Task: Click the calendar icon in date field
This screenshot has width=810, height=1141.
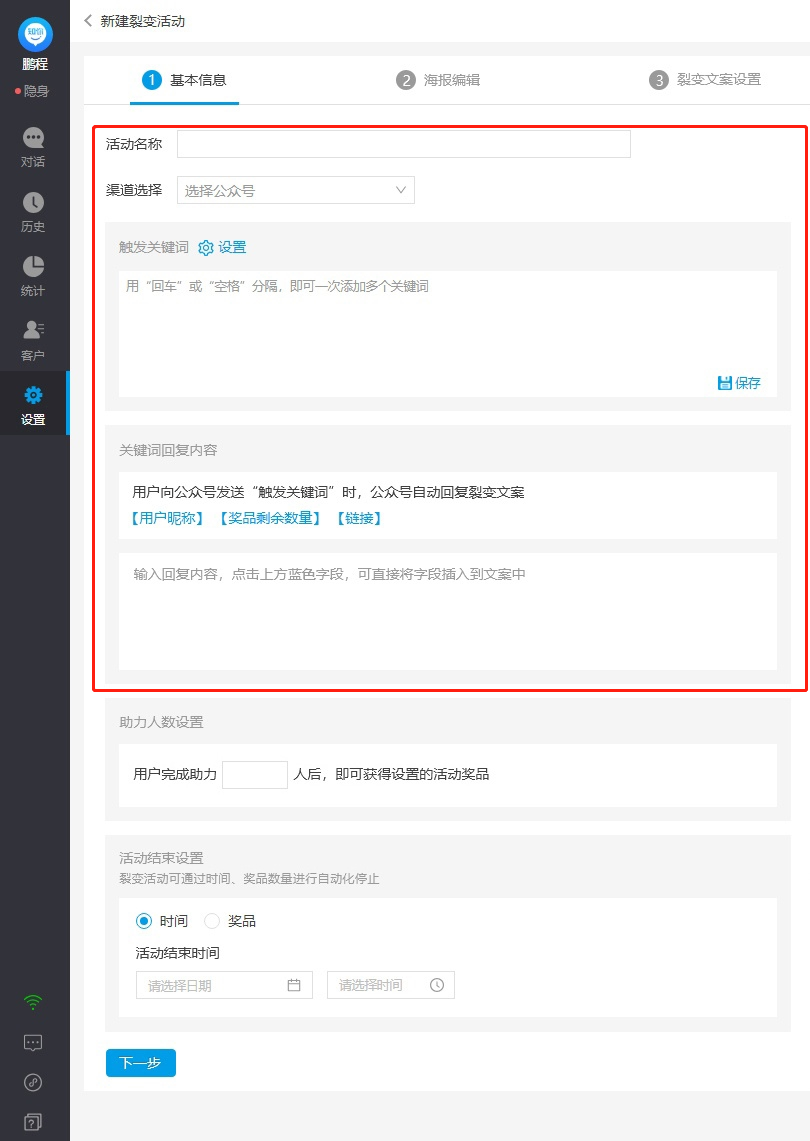Action: [294, 985]
